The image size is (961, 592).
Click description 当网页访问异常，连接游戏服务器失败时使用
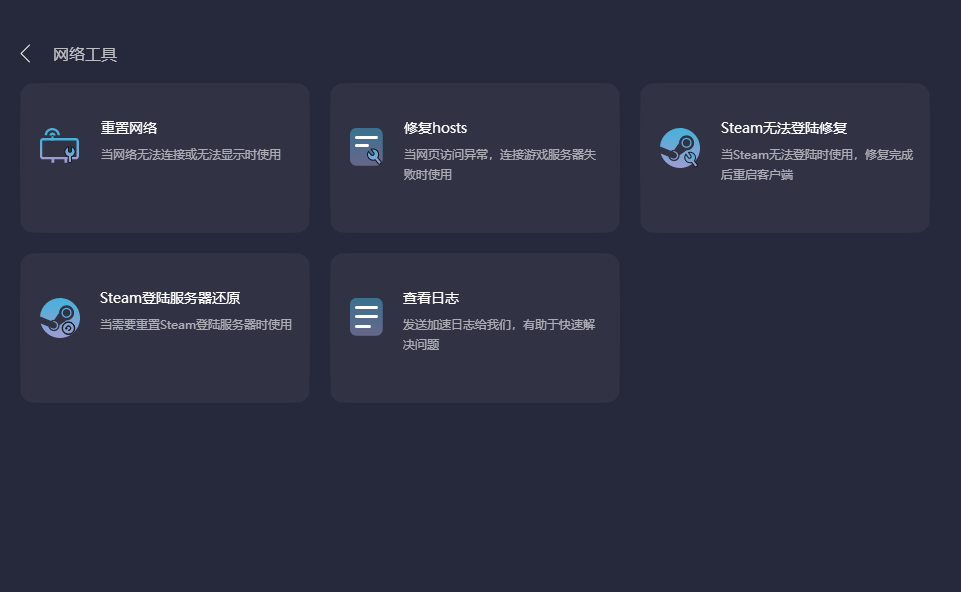(499, 164)
